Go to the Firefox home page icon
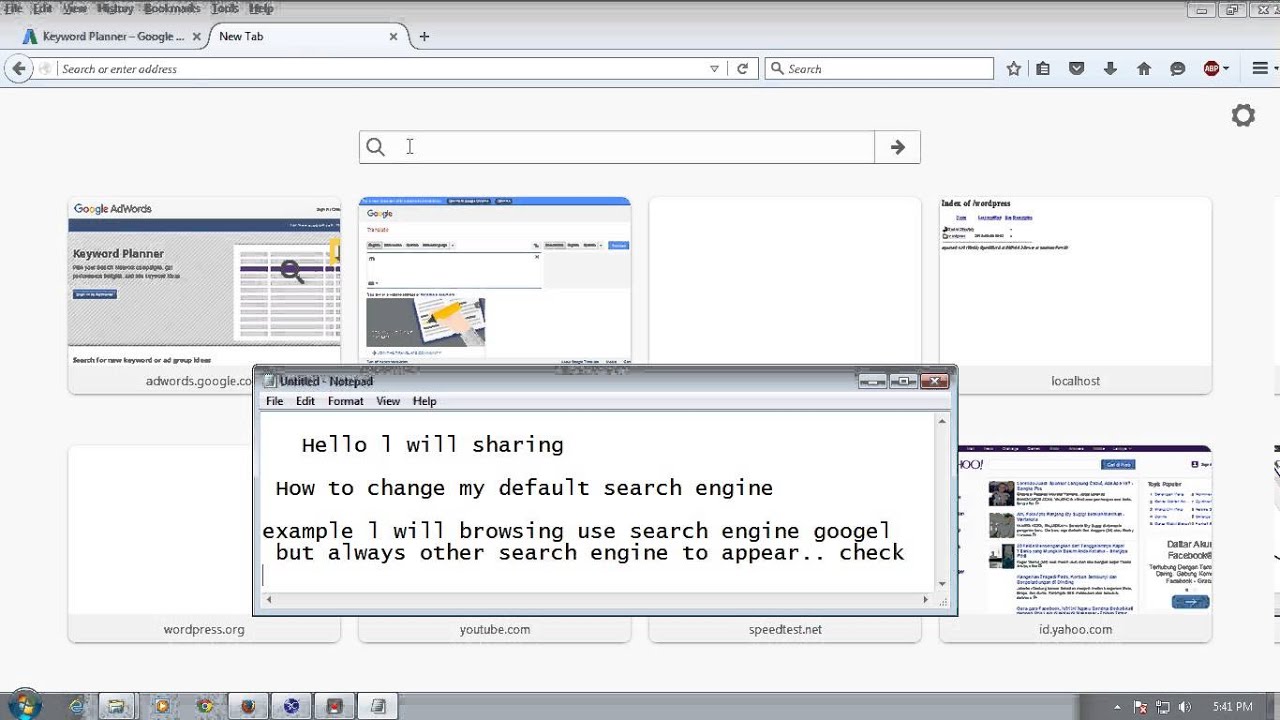This screenshot has width=1280, height=720. point(1144,69)
